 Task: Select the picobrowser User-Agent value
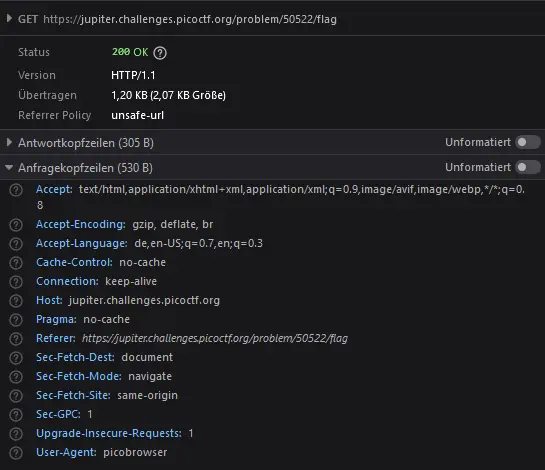coord(135,452)
